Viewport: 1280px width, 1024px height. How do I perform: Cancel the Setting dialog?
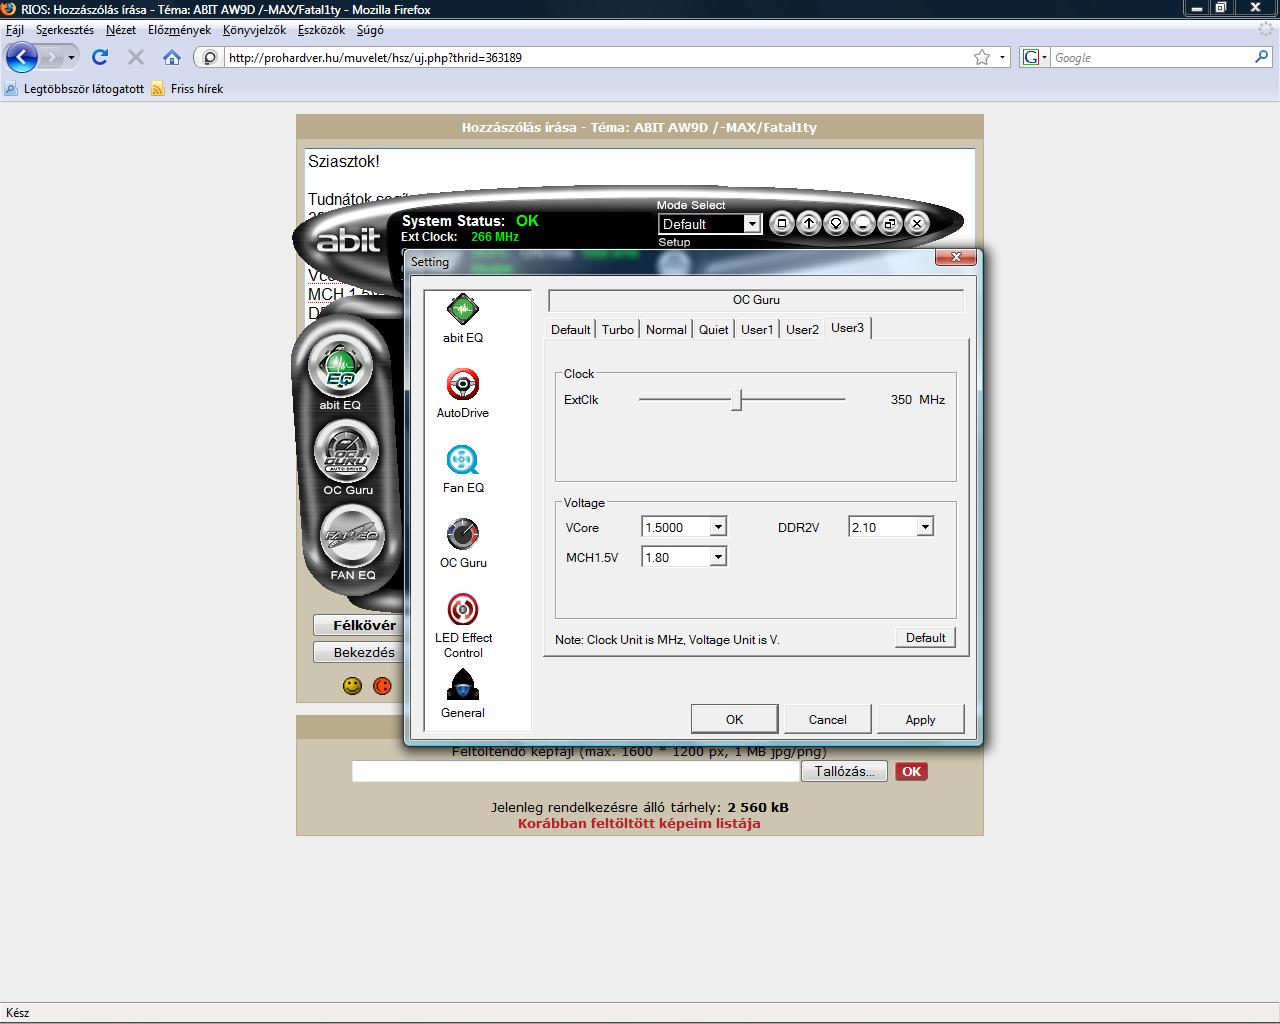click(x=827, y=719)
